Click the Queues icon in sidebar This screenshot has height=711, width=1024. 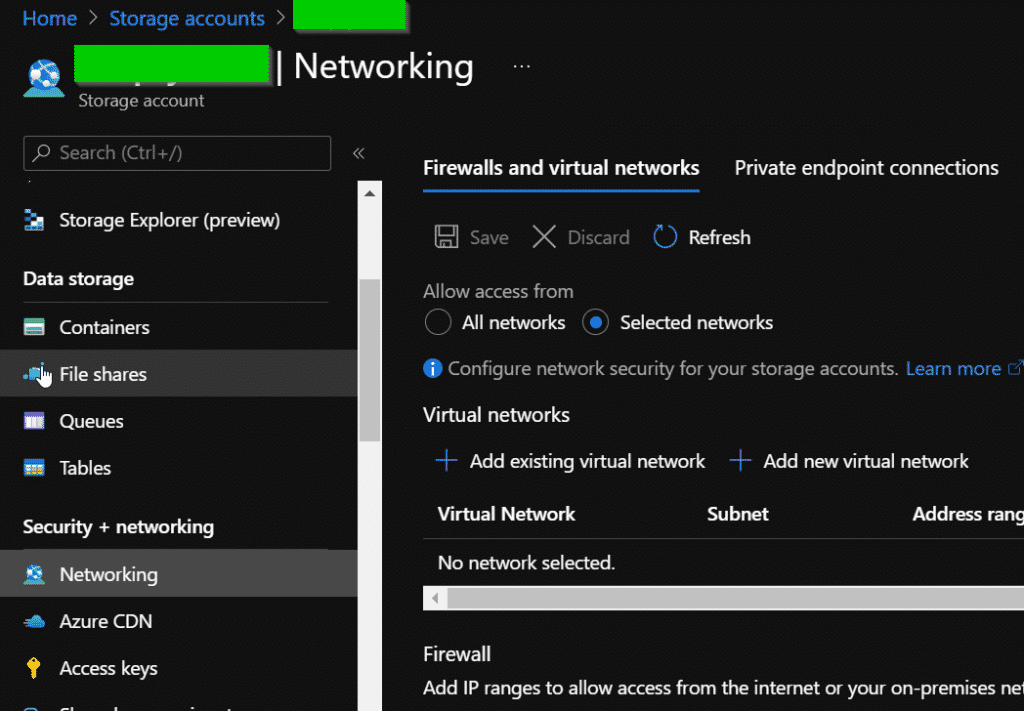[34, 422]
